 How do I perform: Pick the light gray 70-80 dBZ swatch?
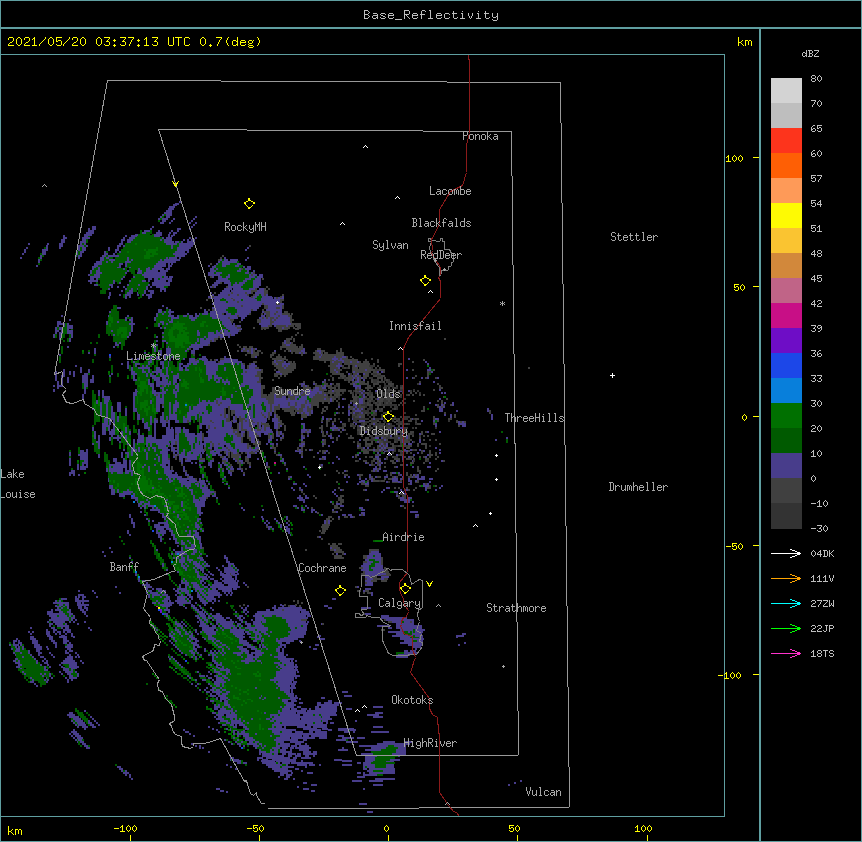click(x=786, y=91)
